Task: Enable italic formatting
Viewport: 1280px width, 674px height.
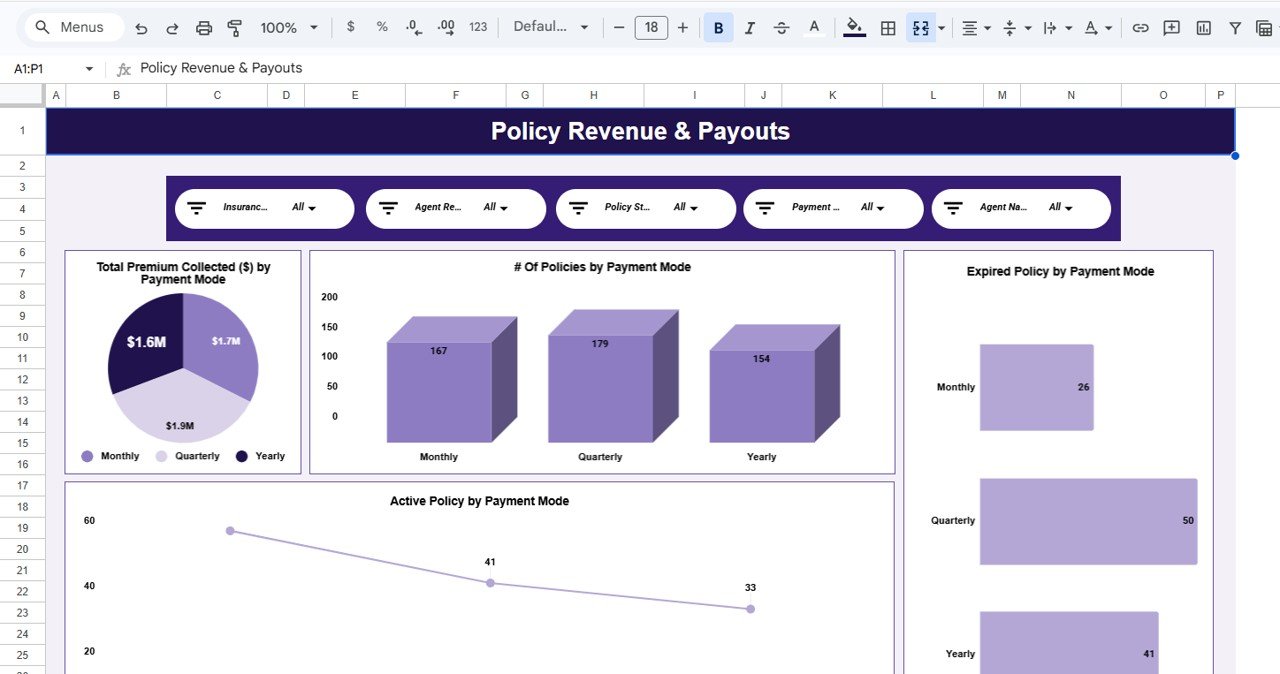Action: (x=750, y=27)
